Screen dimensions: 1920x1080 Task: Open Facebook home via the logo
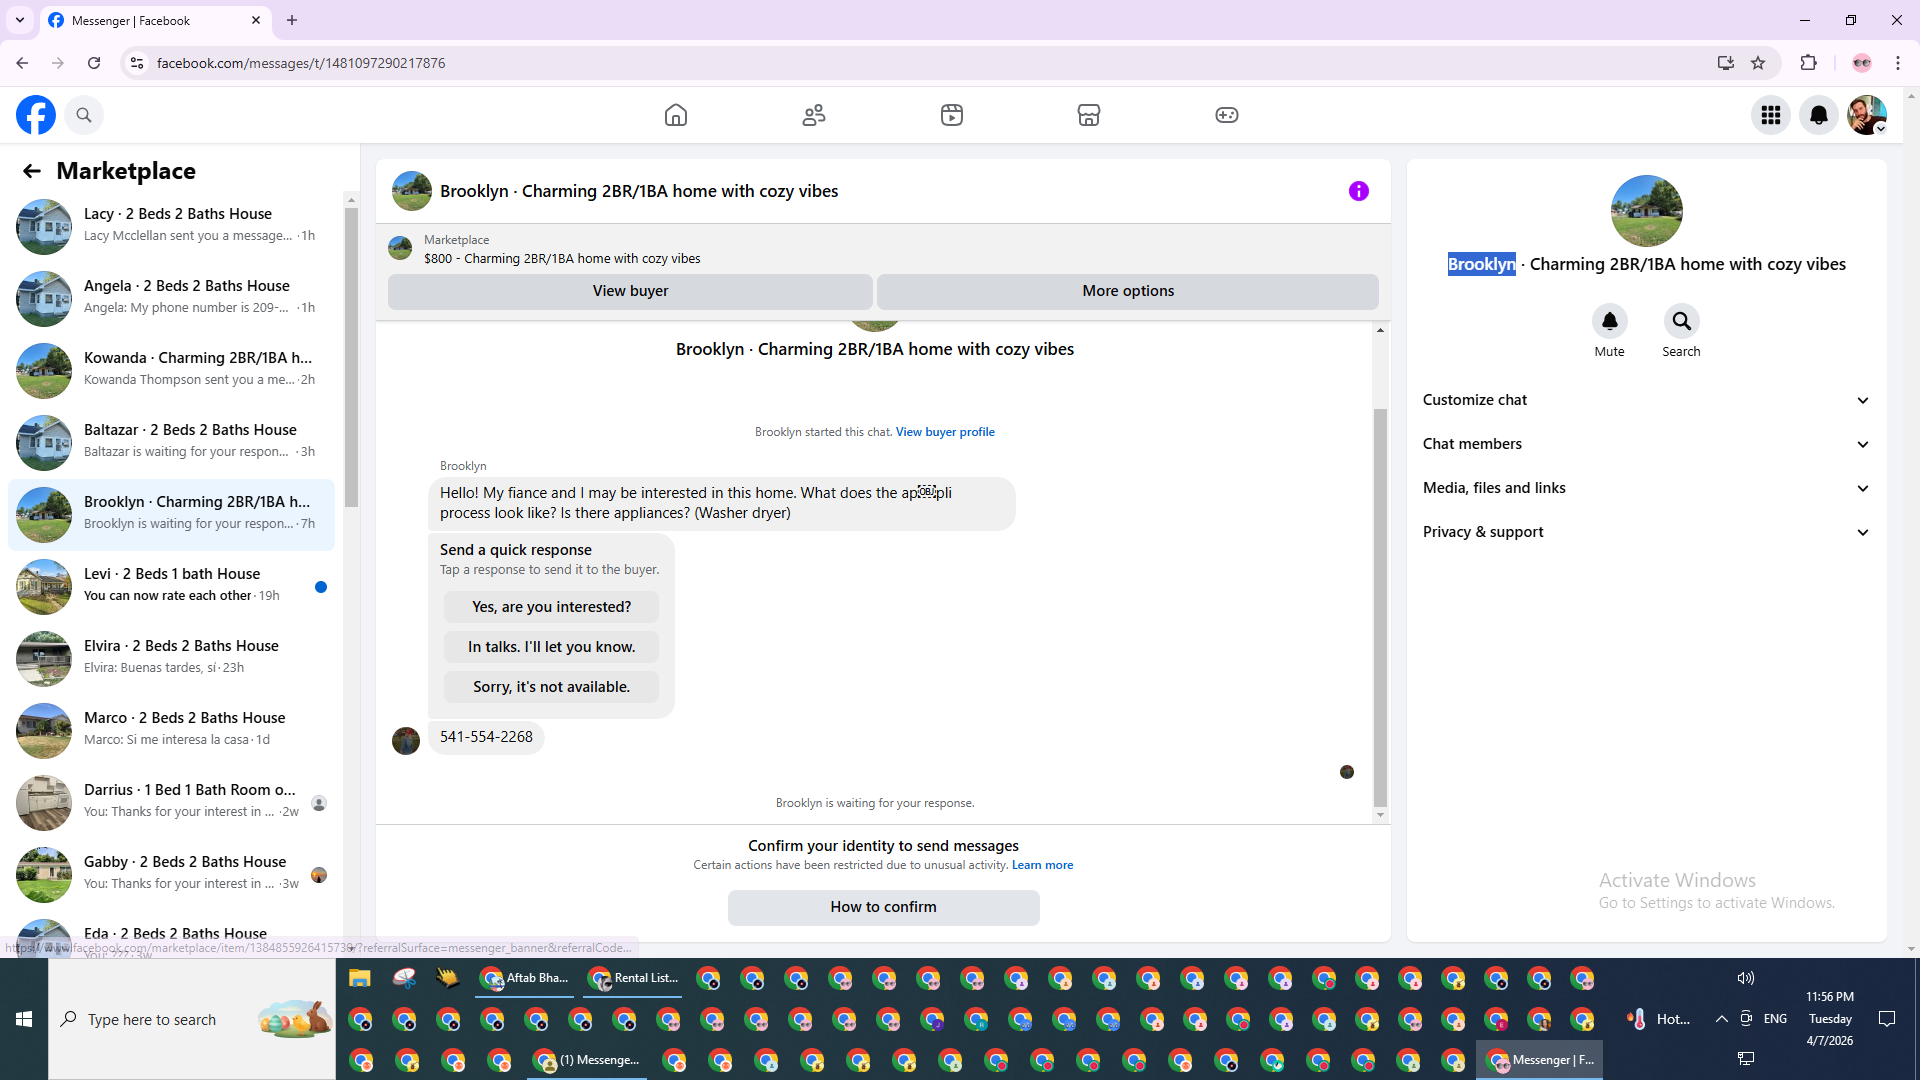(36, 115)
